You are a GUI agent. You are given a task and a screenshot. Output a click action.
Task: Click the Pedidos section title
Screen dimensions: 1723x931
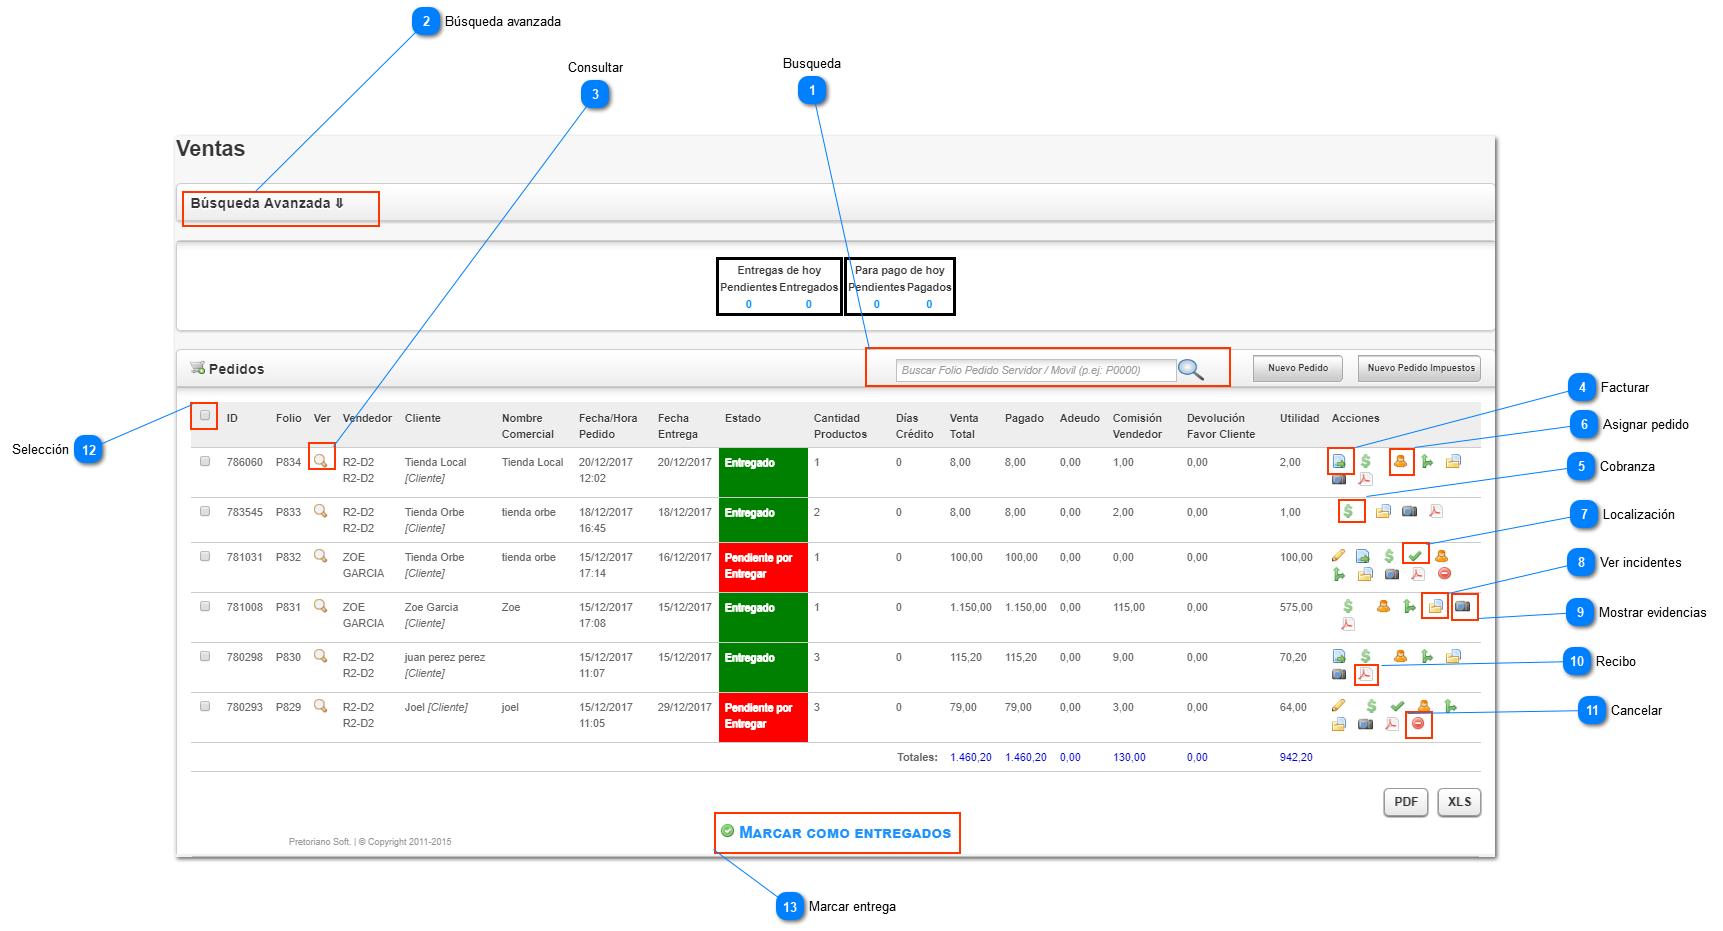pyautogui.click(x=236, y=369)
